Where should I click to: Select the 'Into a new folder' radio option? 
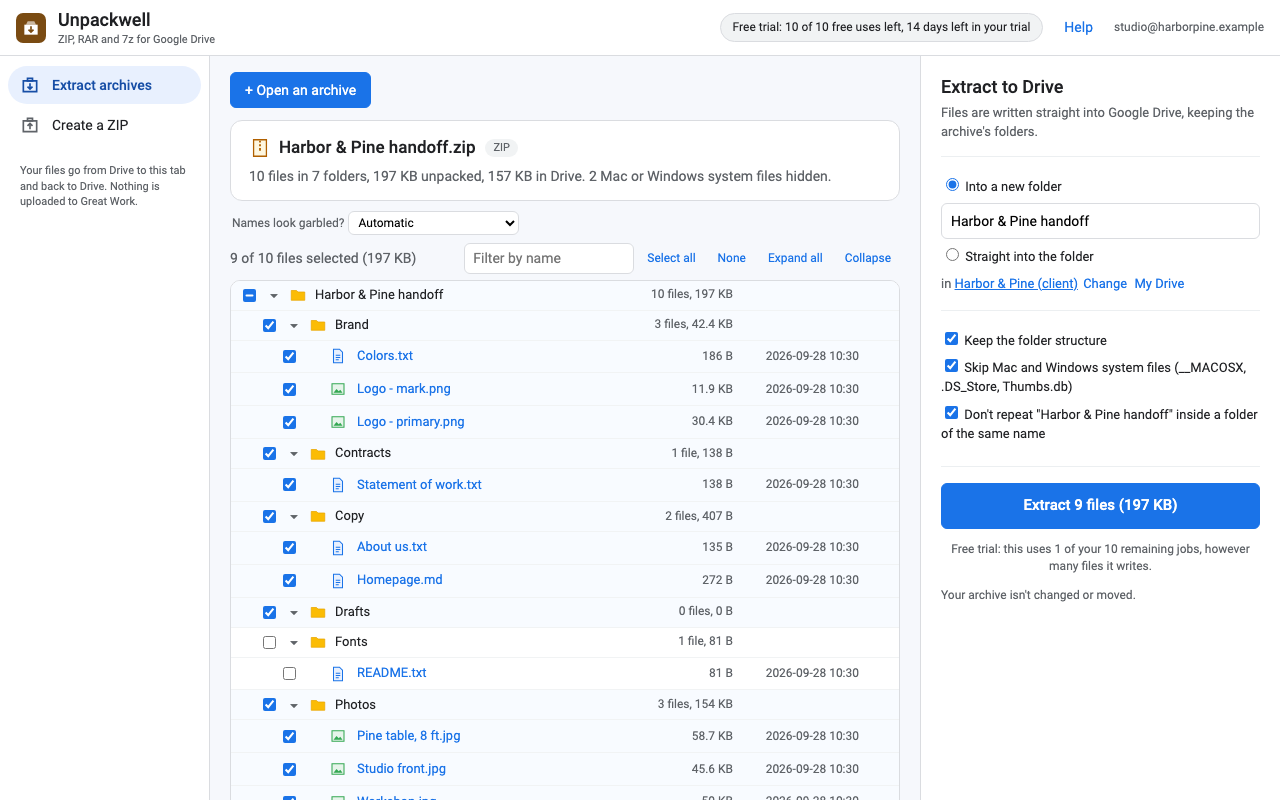[x=952, y=185]
